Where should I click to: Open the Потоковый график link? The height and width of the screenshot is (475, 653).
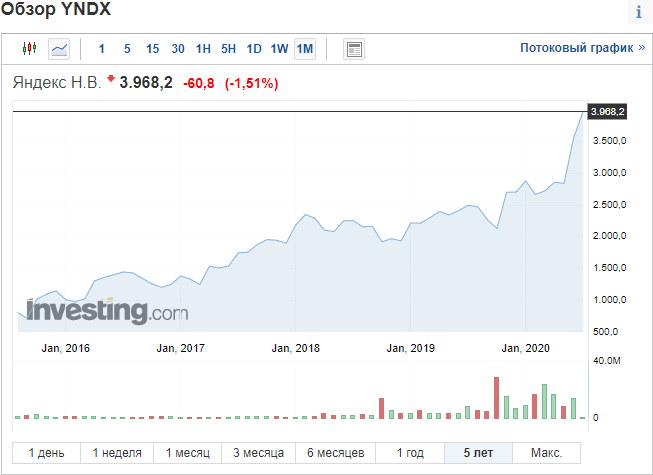point(583,48)
